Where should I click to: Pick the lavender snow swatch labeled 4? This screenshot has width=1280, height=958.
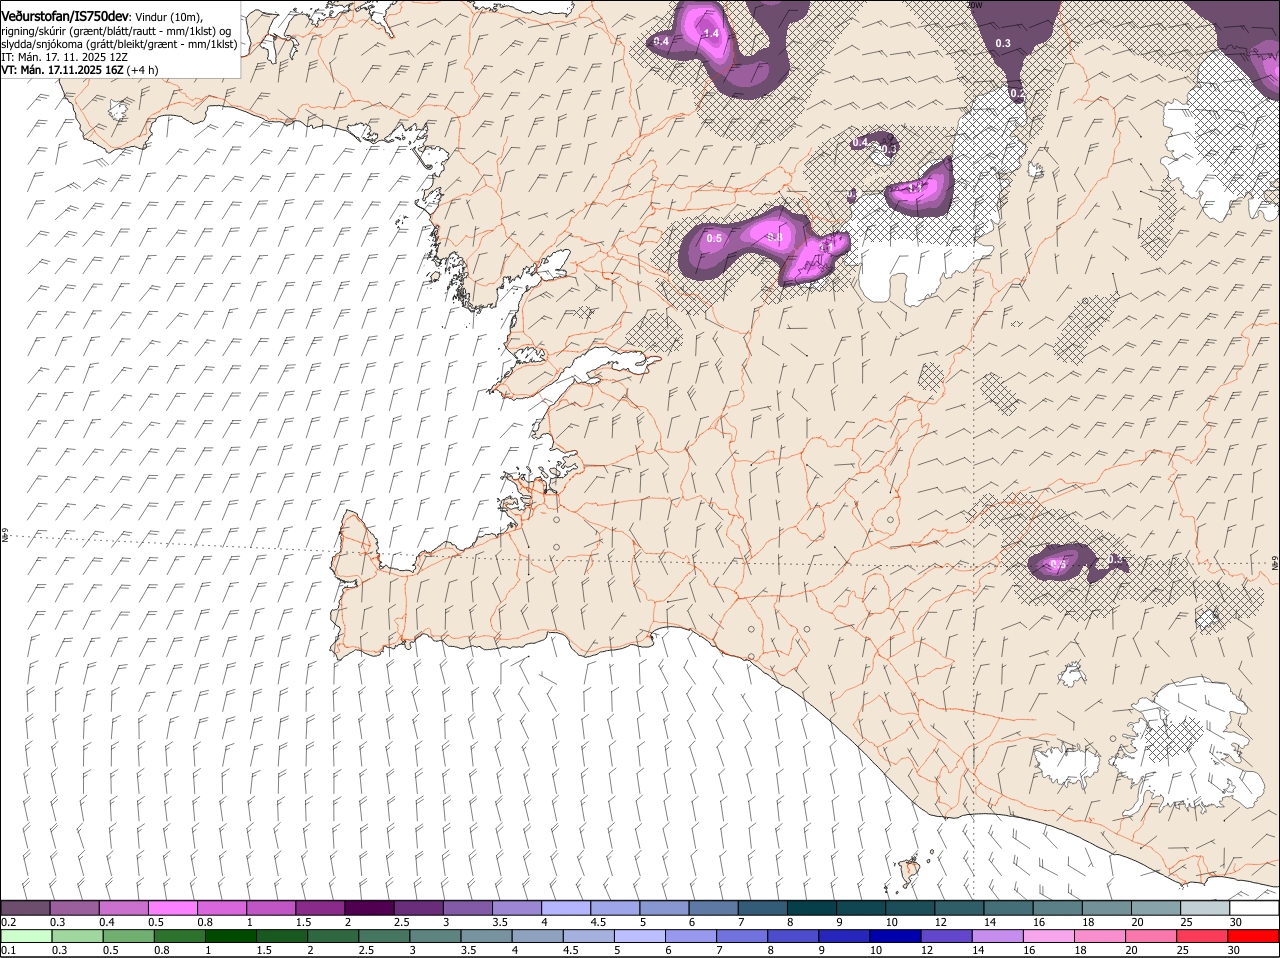click(x=564, y=907)
